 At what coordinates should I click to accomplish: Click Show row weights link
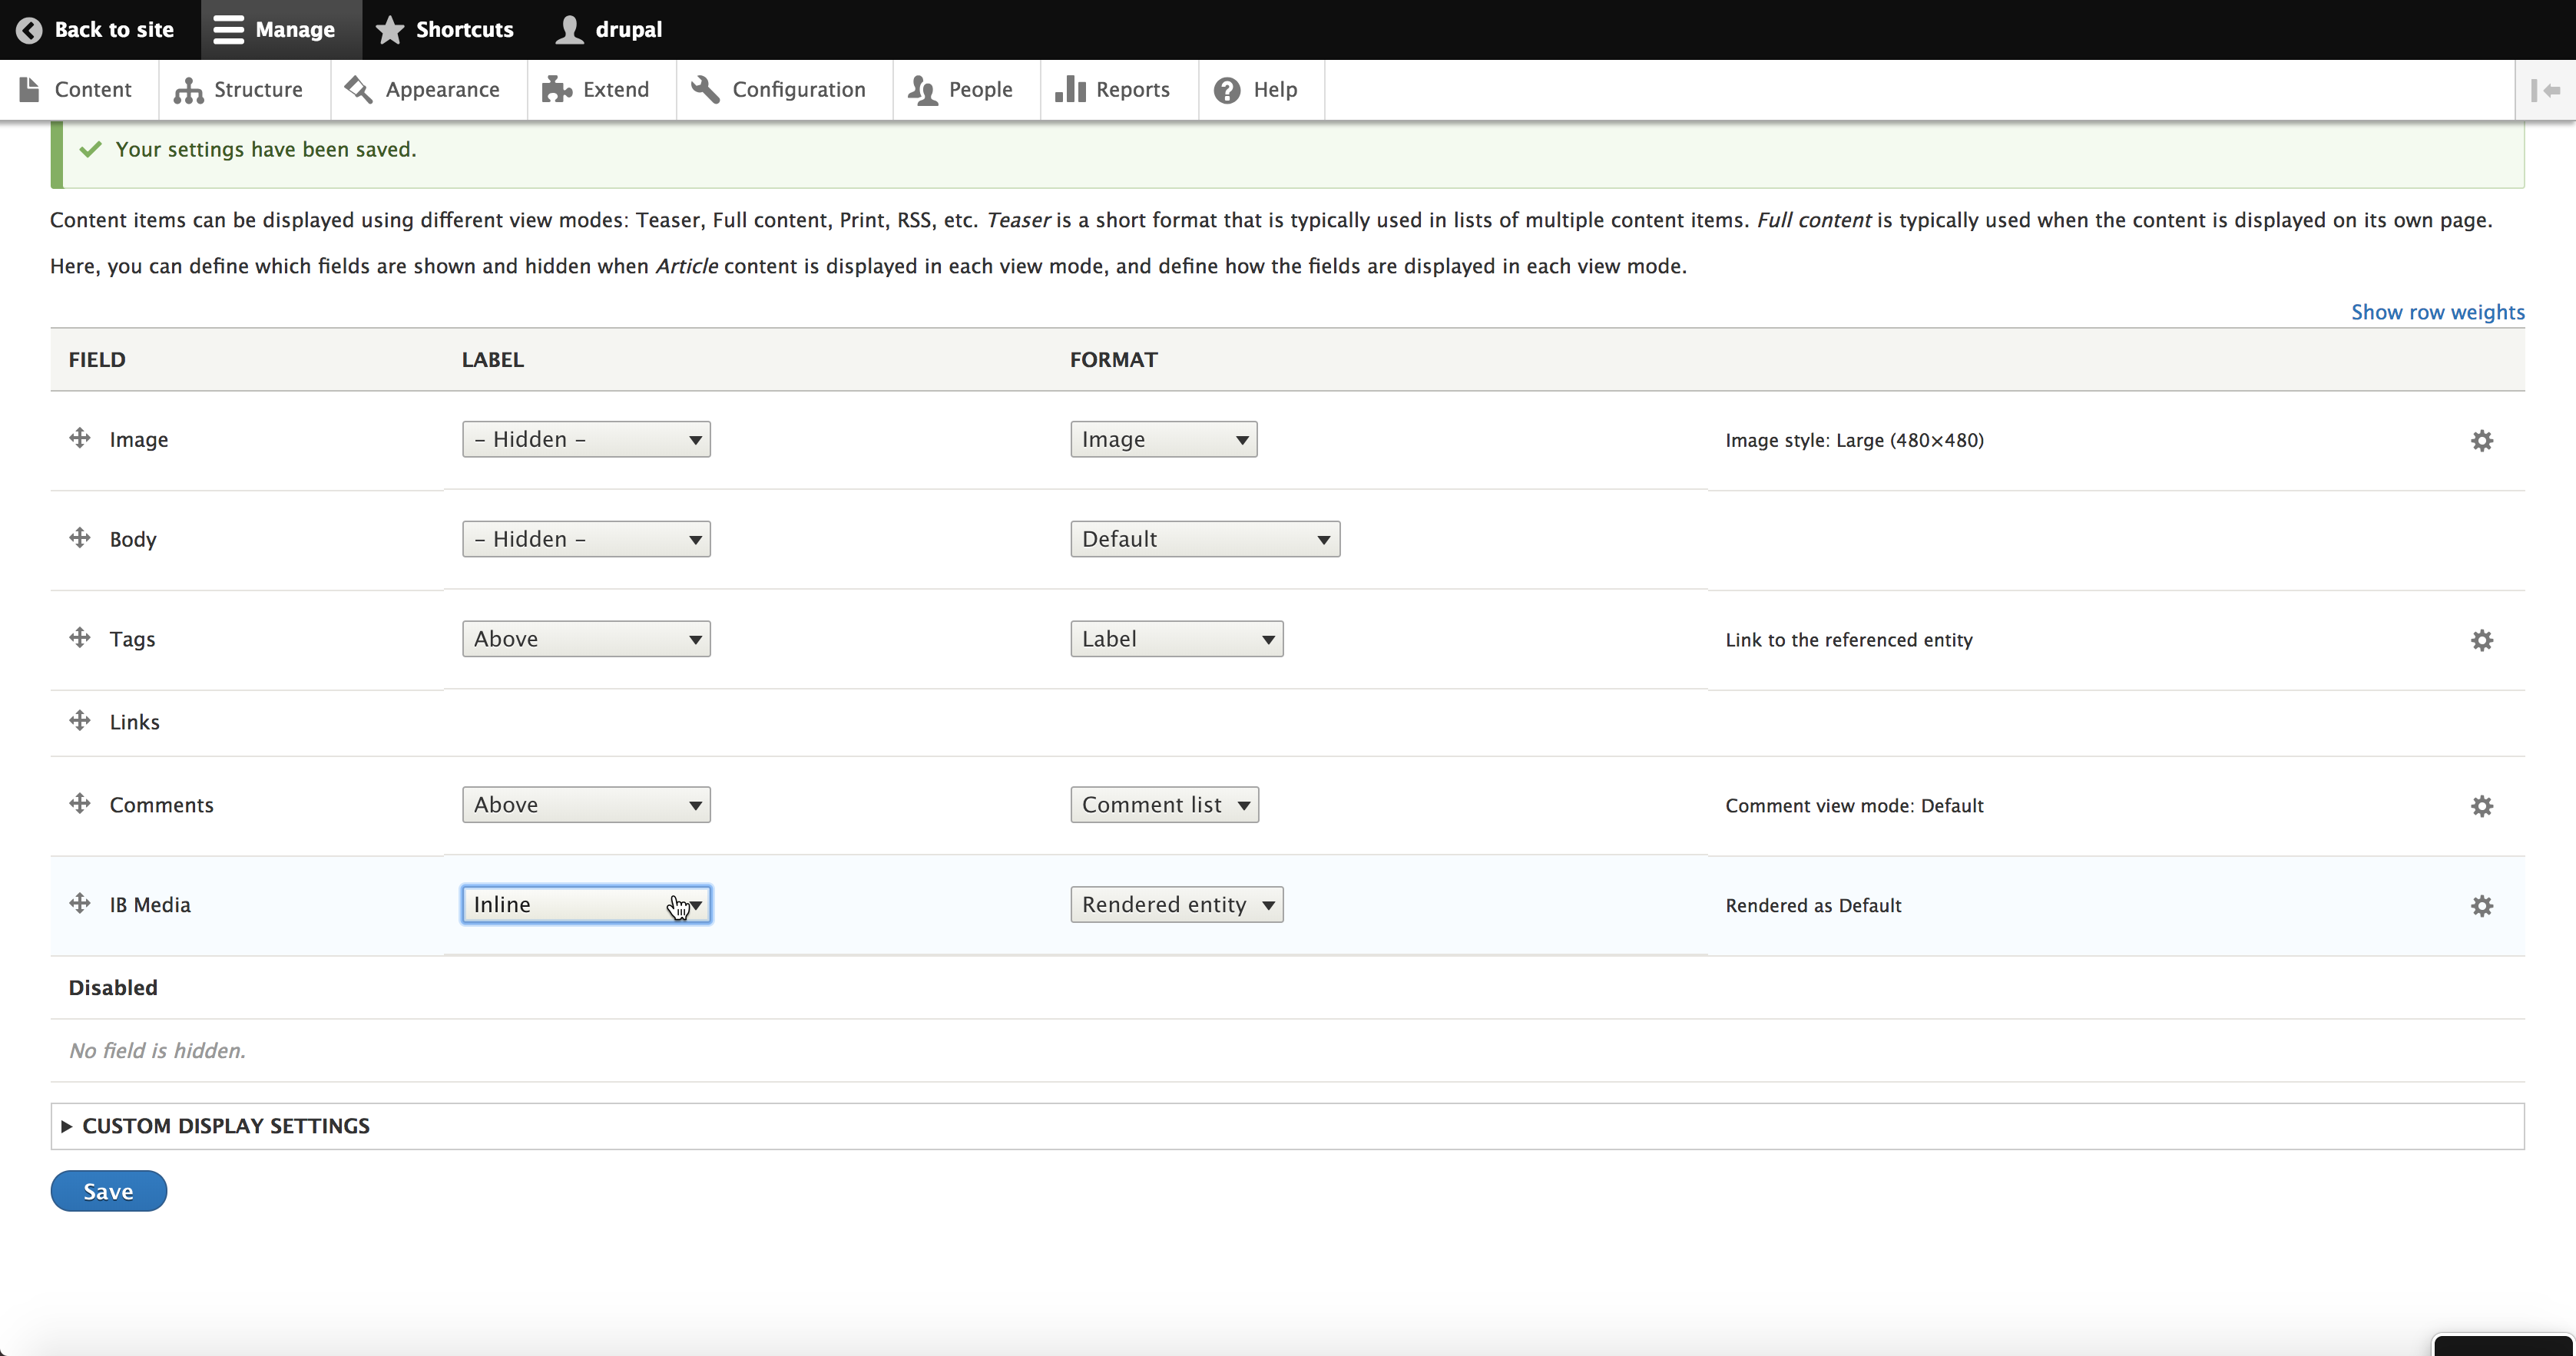click(2437, 312)
